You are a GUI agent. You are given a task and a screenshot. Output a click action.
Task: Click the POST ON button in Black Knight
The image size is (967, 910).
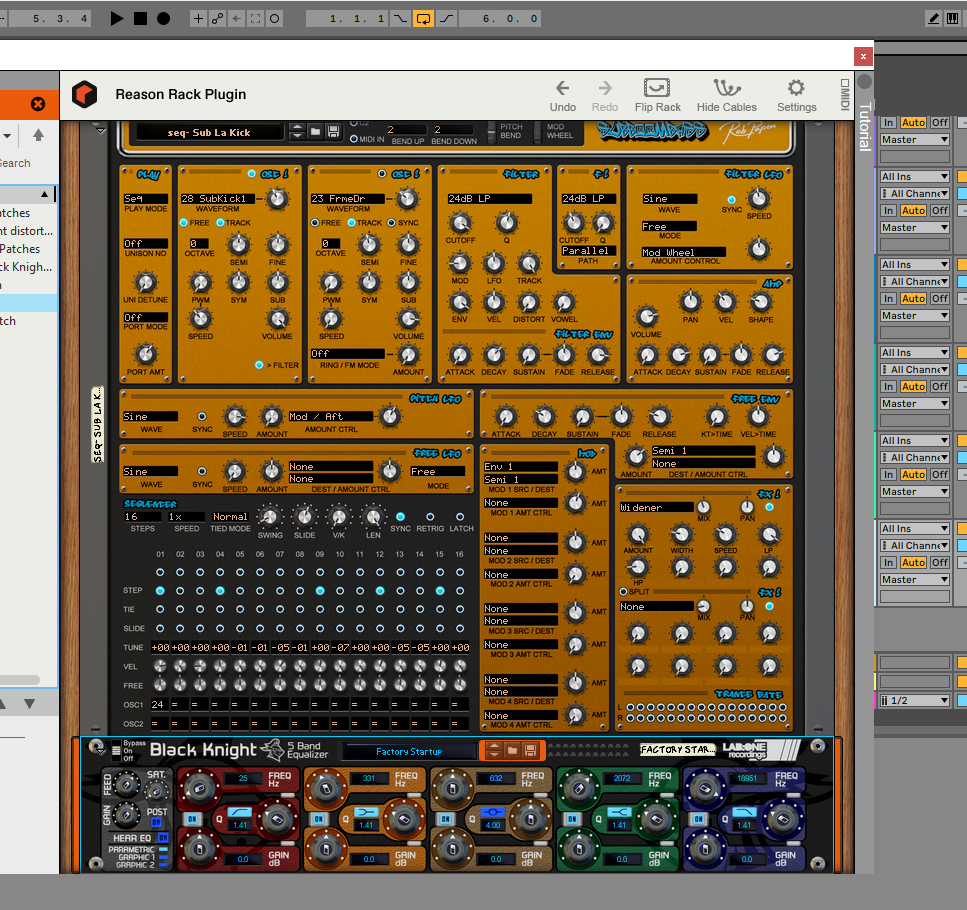pyautogui.click(x=156, y=822)
